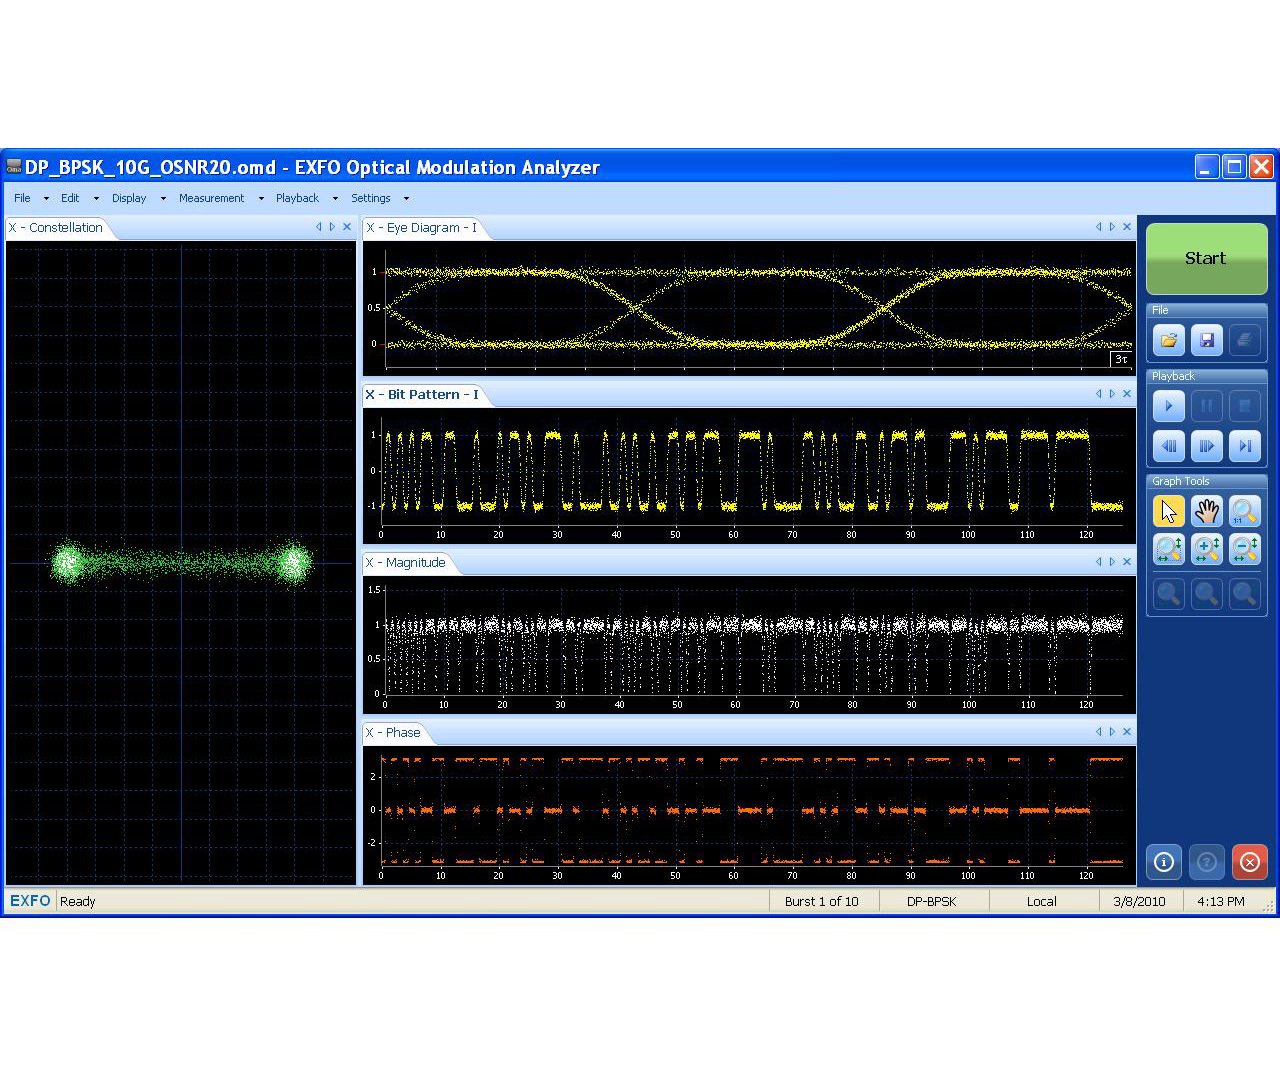This screenshot has height=1067, width=1280.
Task: Toggle the arrow selection tool on
Action: (1168, 511)
